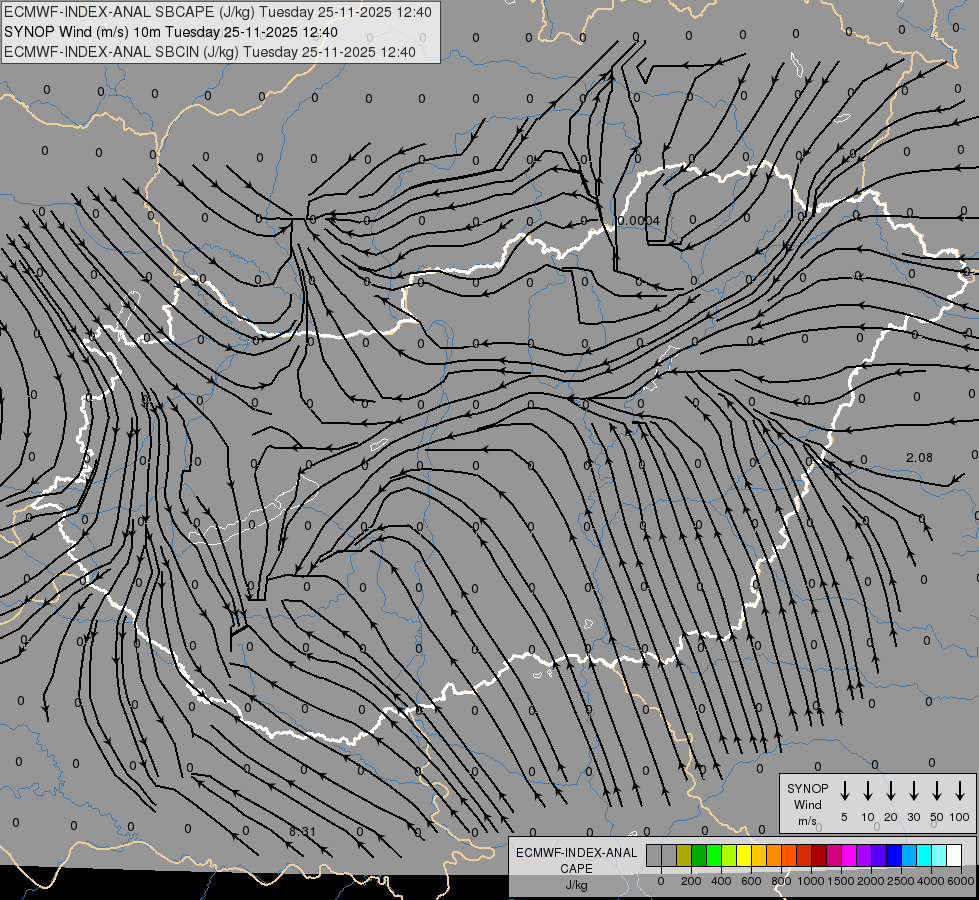Viewport: 979px width, 900px height.
Task: Click the 50 m/s wind arrow in legend
Action: coord(937,791)
